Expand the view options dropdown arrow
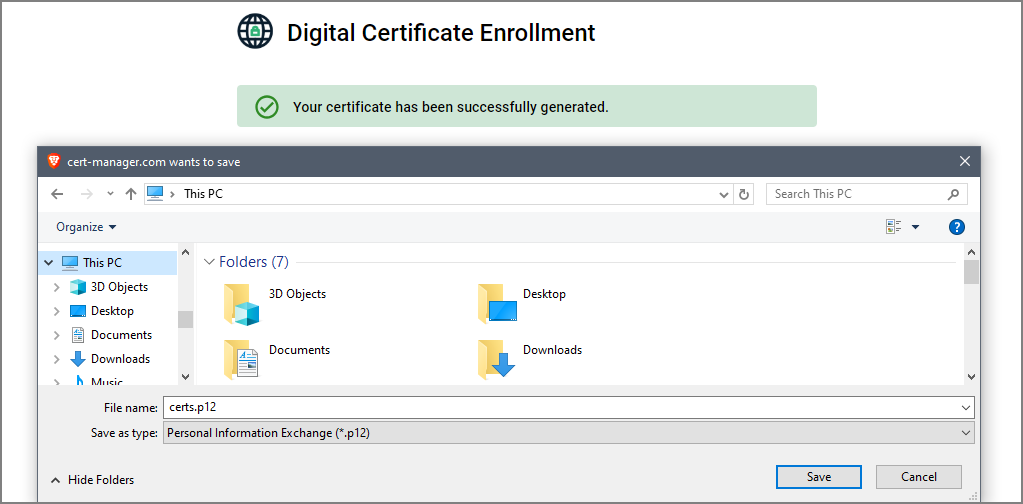The width and height of the screenshot is (1023, 504). (915, 227)
